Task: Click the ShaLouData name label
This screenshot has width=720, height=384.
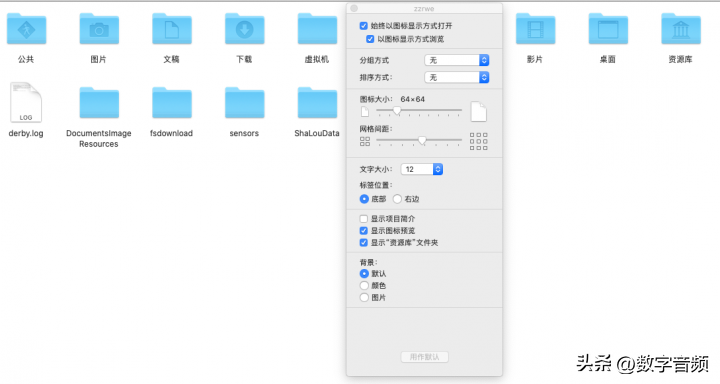Action: [317, 133]
